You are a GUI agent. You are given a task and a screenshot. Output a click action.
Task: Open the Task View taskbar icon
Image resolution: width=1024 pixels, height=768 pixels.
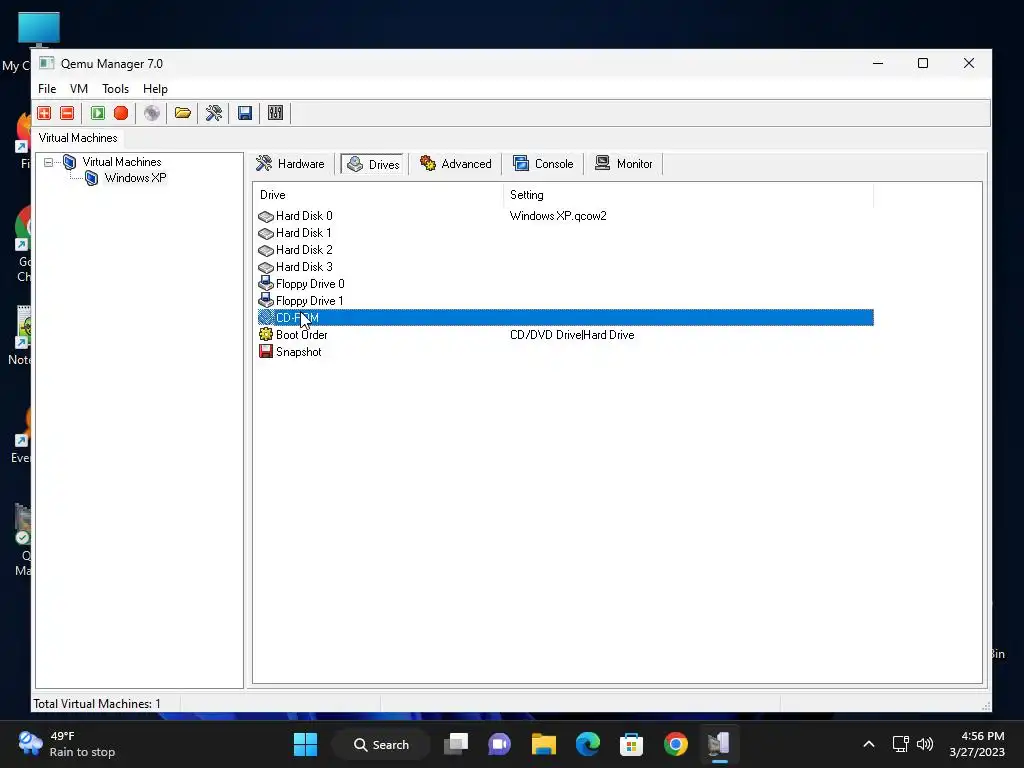[456, 744]
